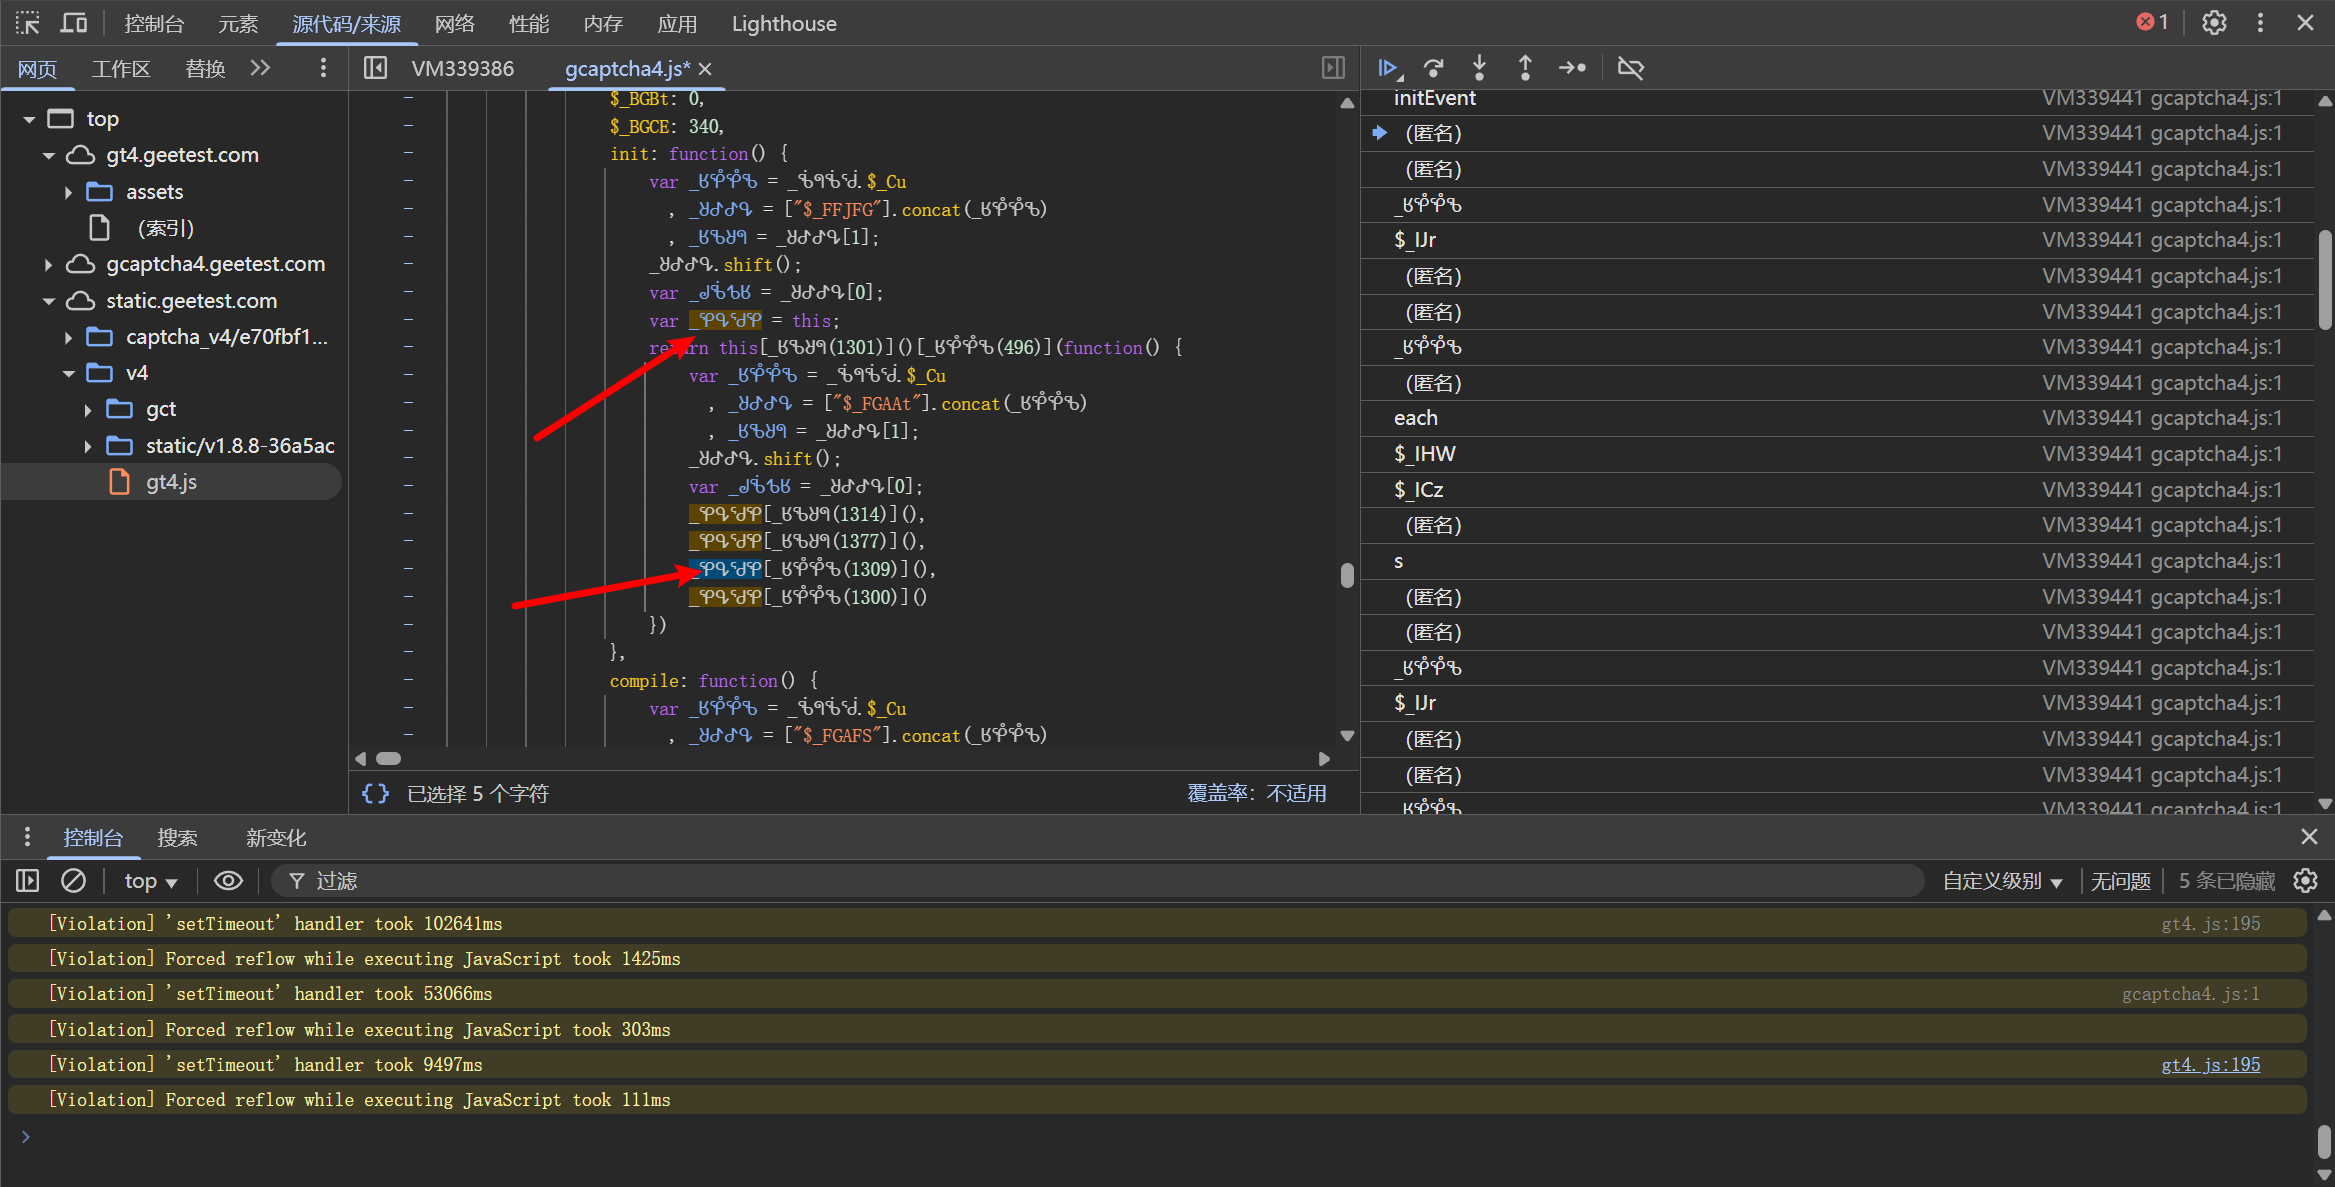This screenshot has height=1187, width=2335.
Task: Open the Lighthouse tab
Action: (784, 23)
